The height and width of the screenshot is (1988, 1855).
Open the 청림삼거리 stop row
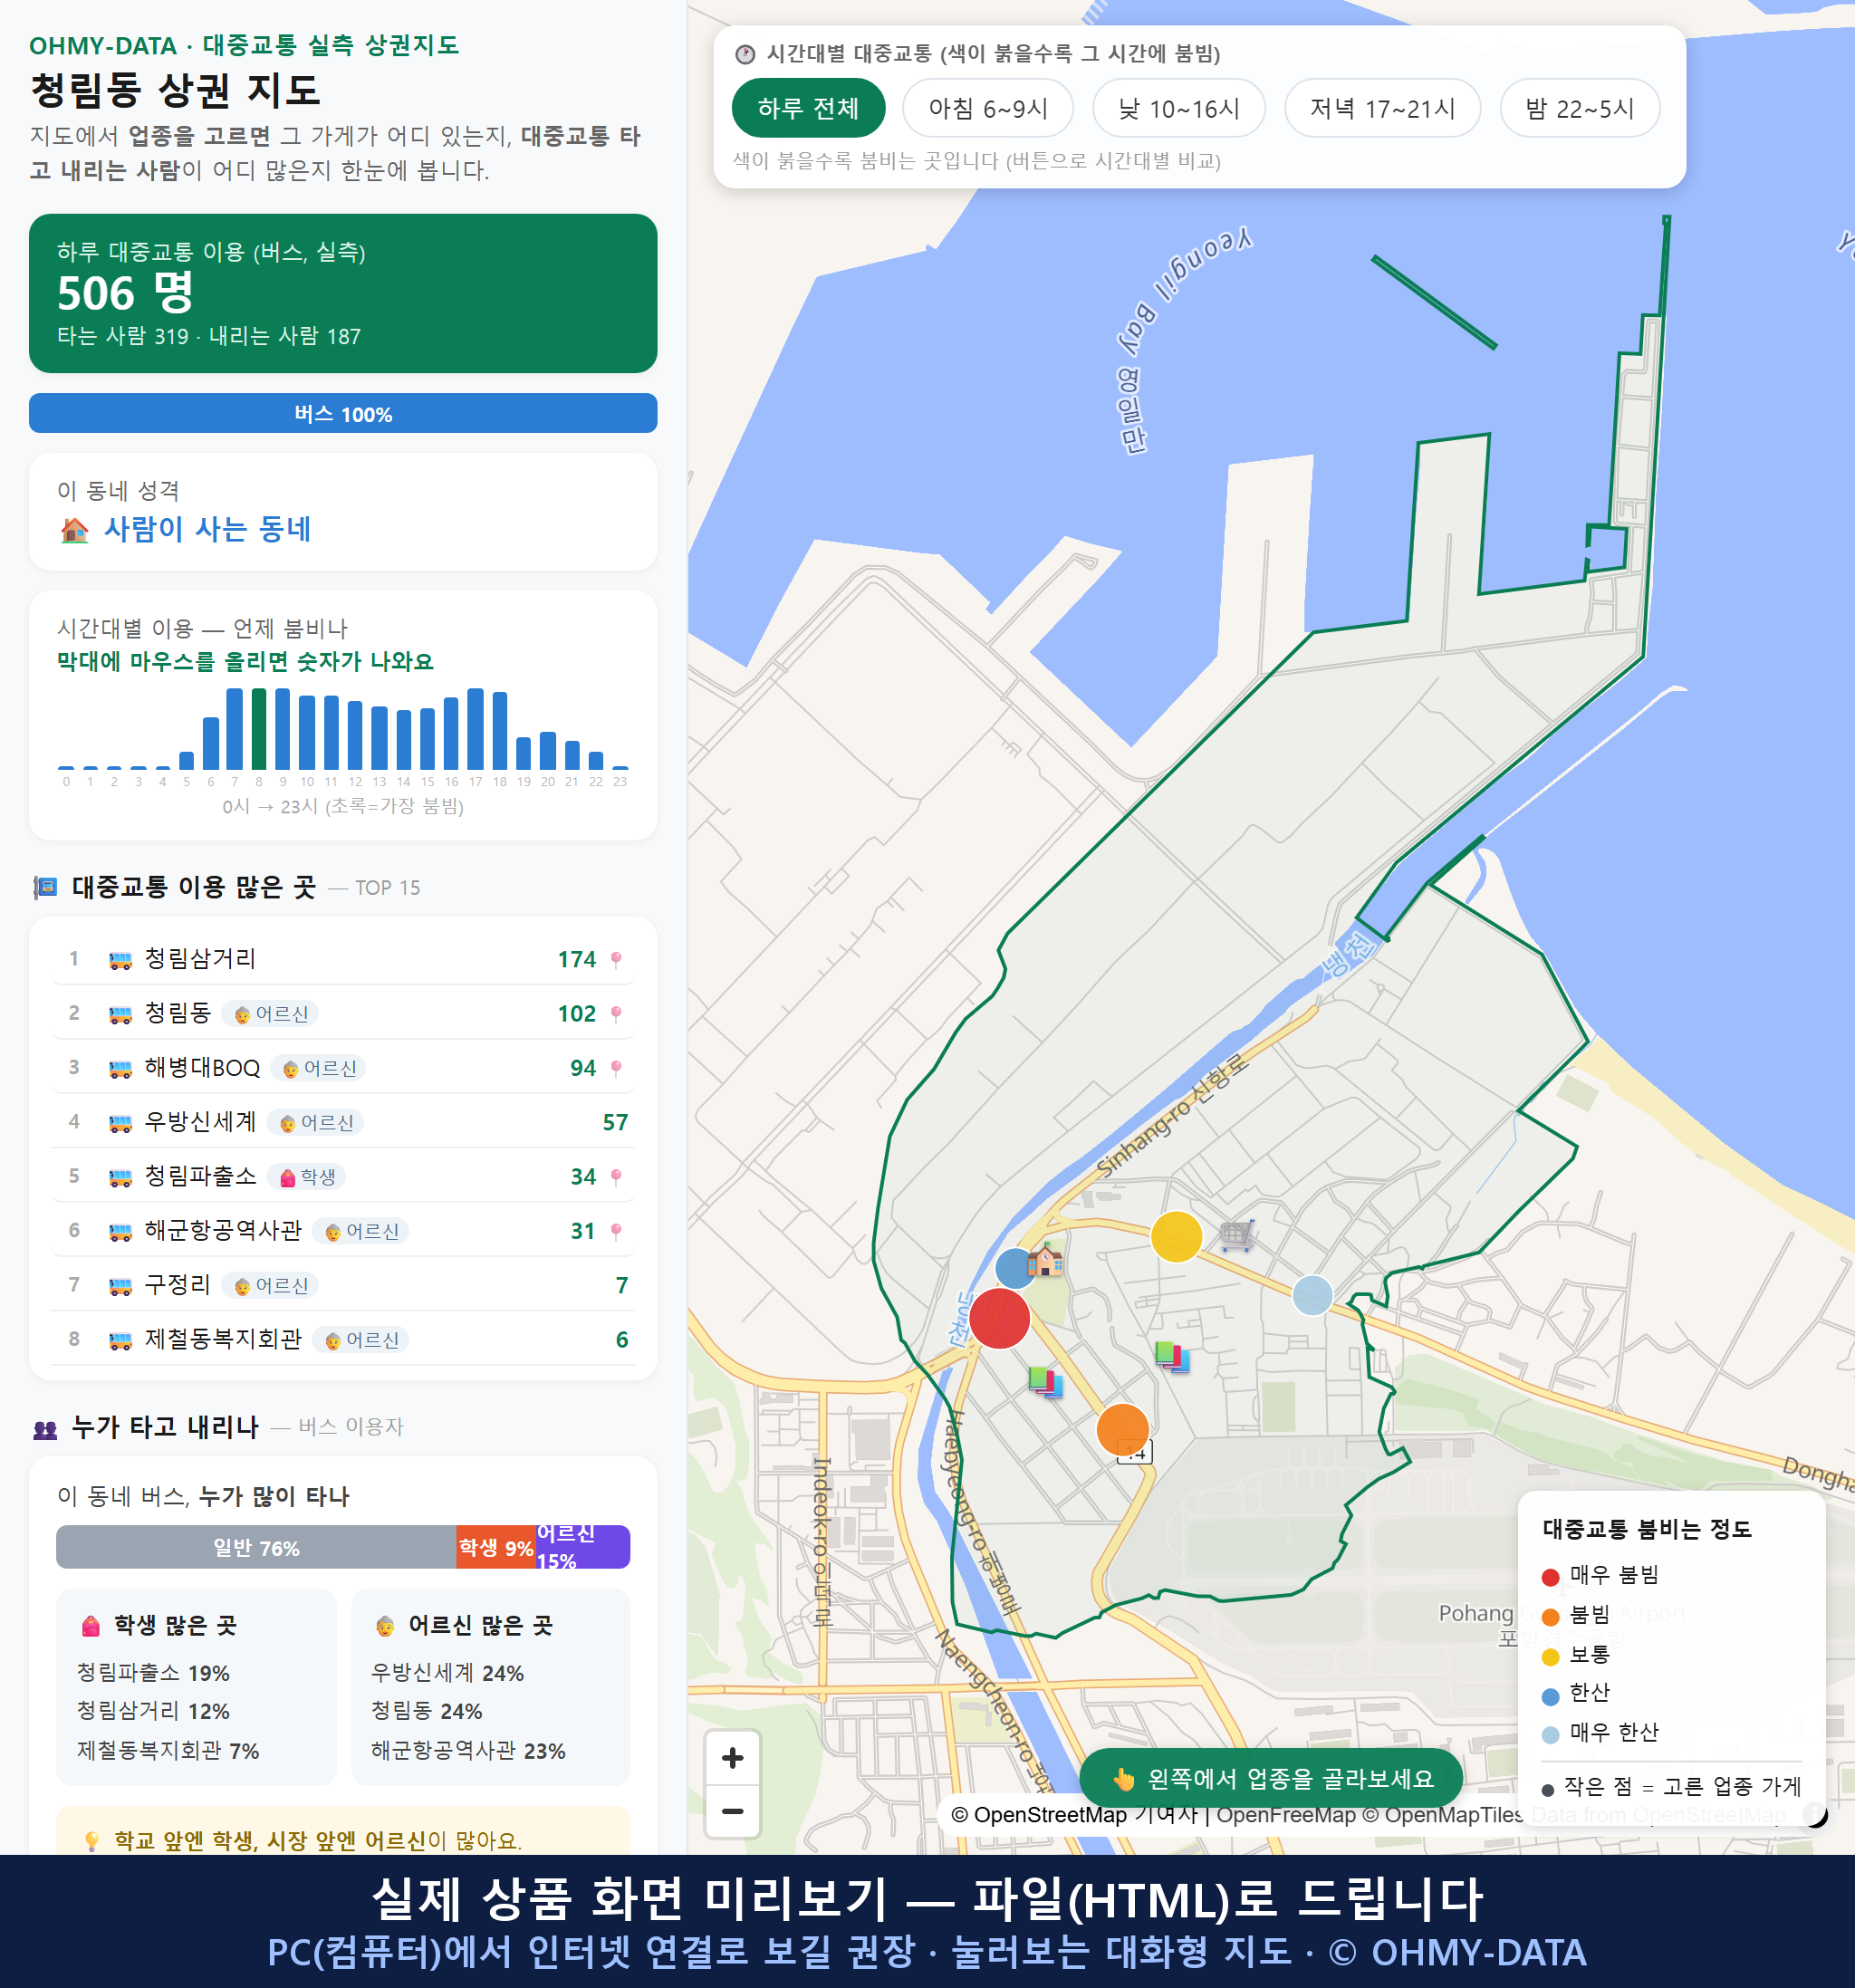tap(343, 959)
